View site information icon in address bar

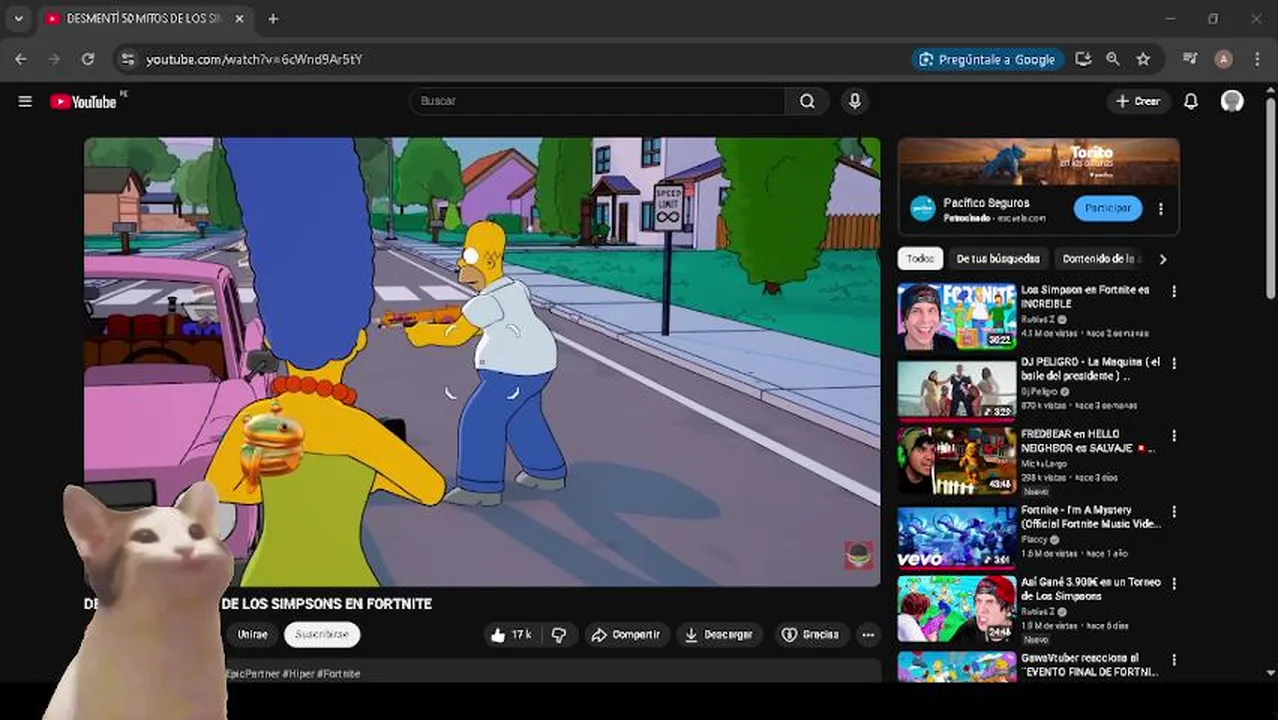click(127, 59)
